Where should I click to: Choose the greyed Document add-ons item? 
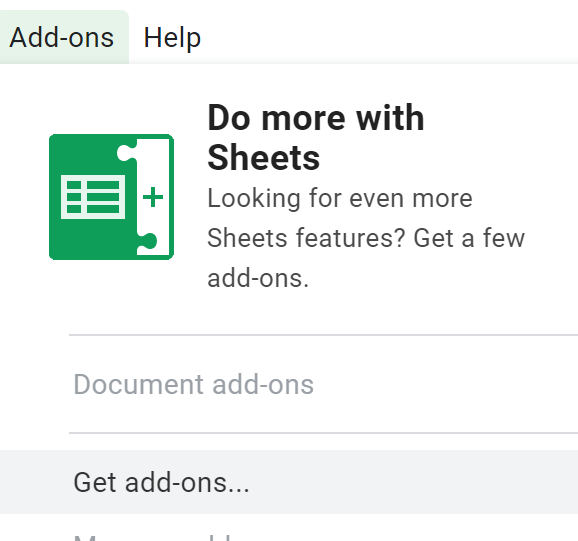coord(194,384)
